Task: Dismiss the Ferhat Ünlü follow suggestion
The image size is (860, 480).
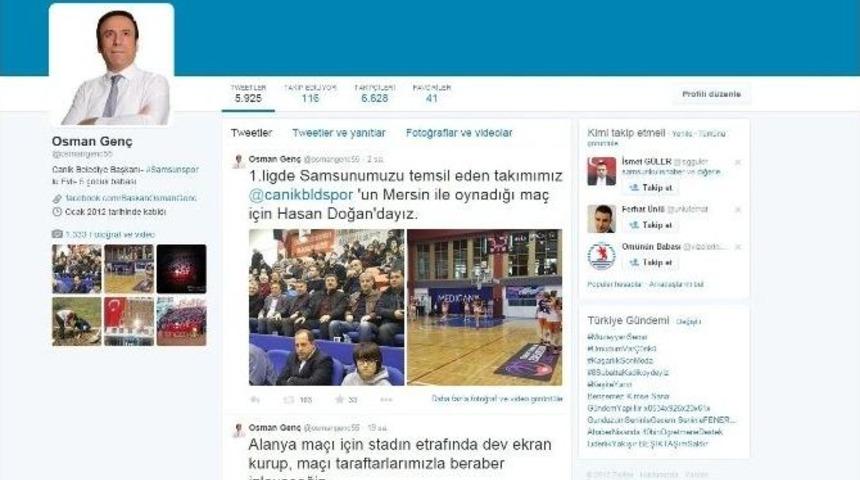Action: click(738, 210)
